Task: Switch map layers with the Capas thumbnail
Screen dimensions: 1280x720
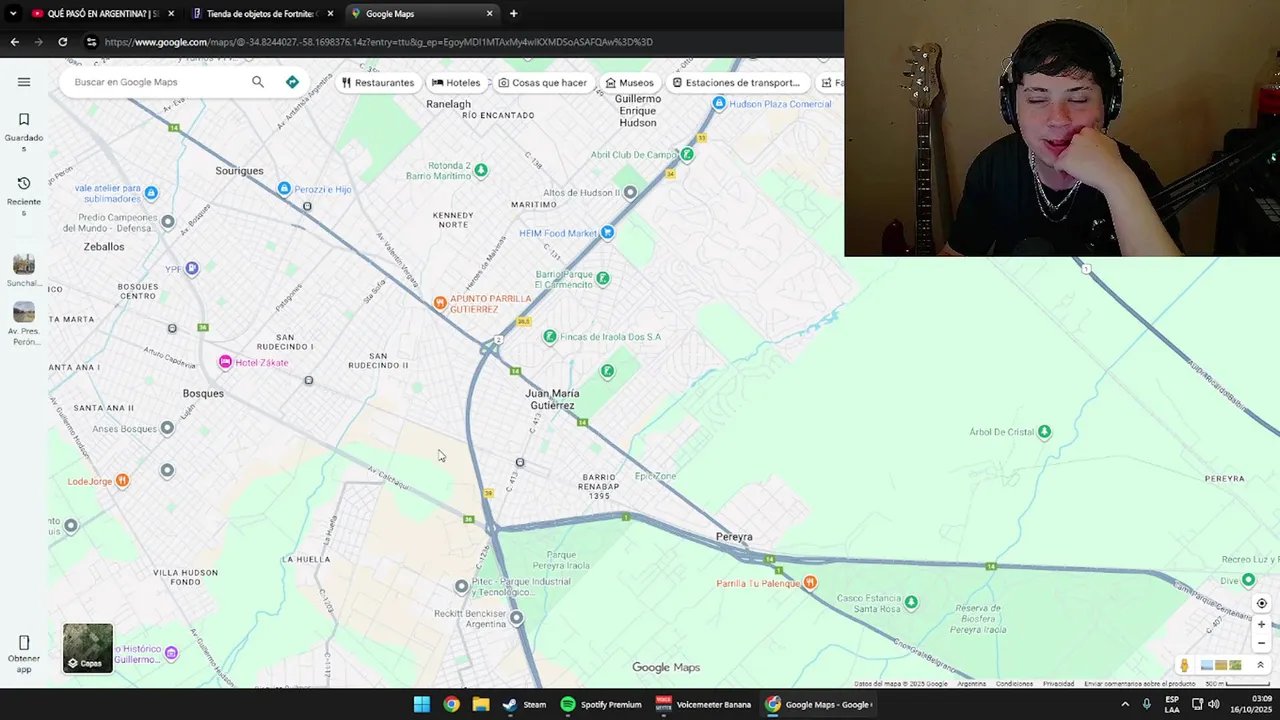Action: pos(88,648)
